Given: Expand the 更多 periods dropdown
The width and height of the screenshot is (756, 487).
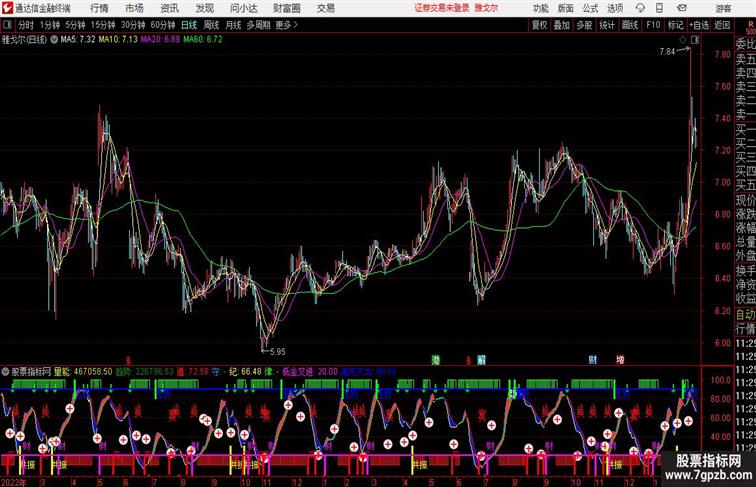Looking at the screenshot, I should pos(286,25).
